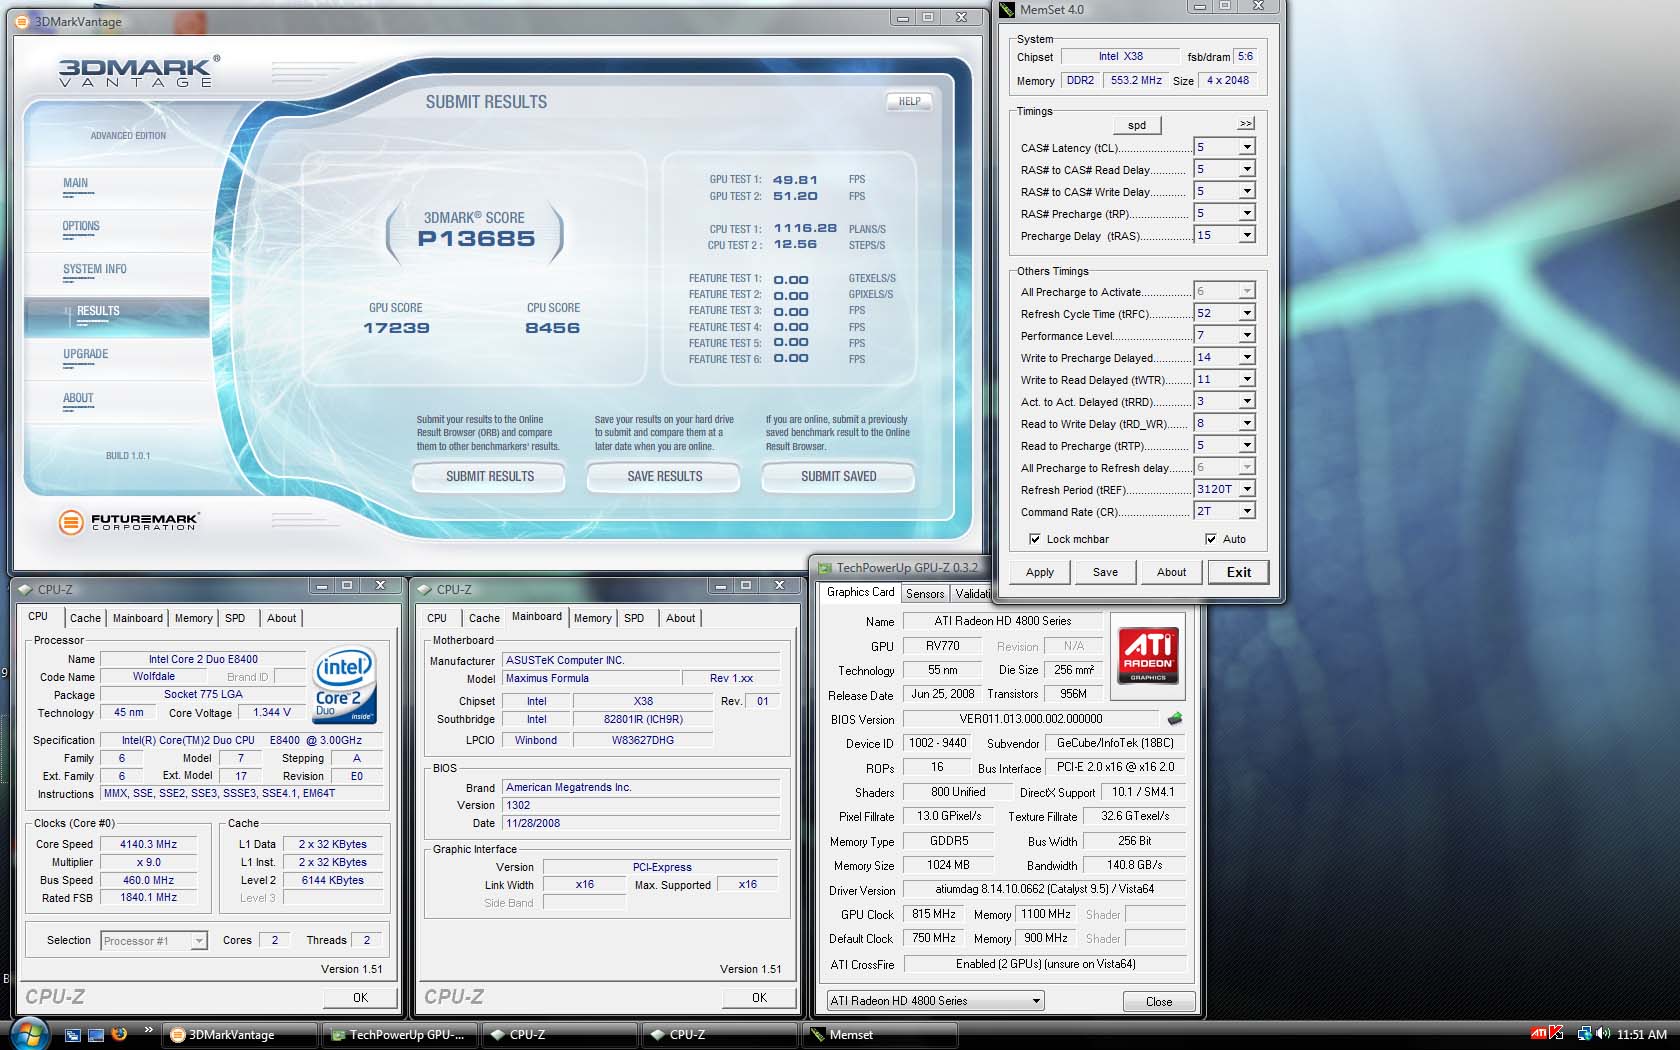Open the network tray icon
The height and width of the screenshot is (1050, 1680).
pyautogui.click(x=1584, y=1034)
